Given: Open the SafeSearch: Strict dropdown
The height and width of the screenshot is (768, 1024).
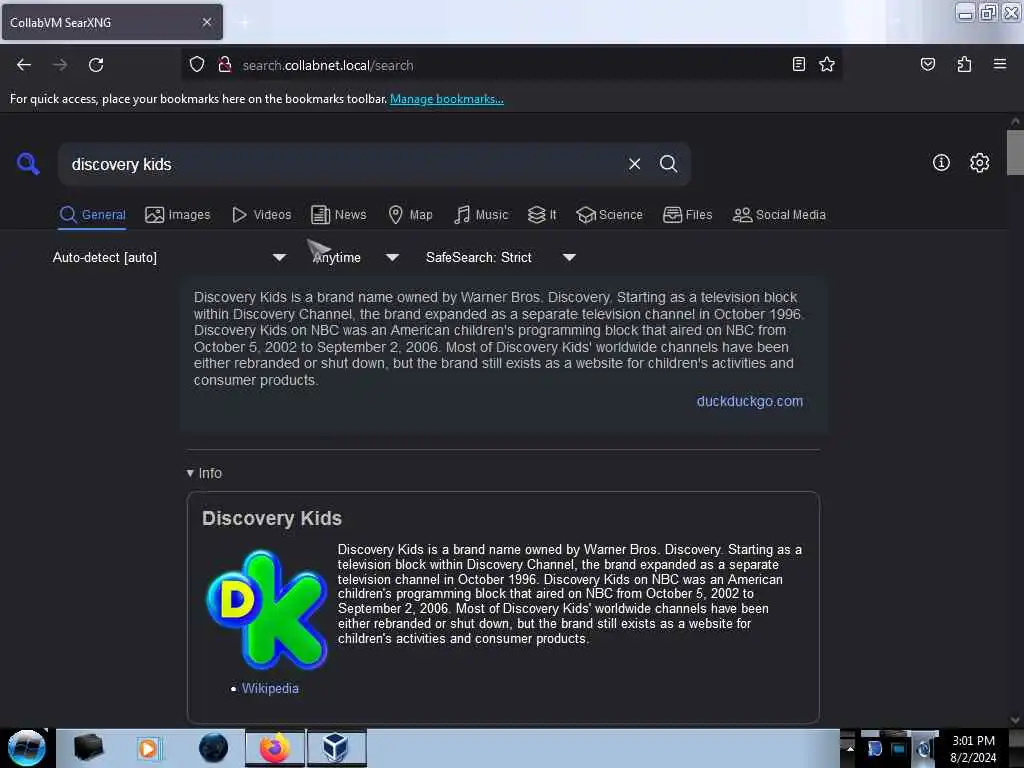Looking at the screenshot, I should coord(501,257).
